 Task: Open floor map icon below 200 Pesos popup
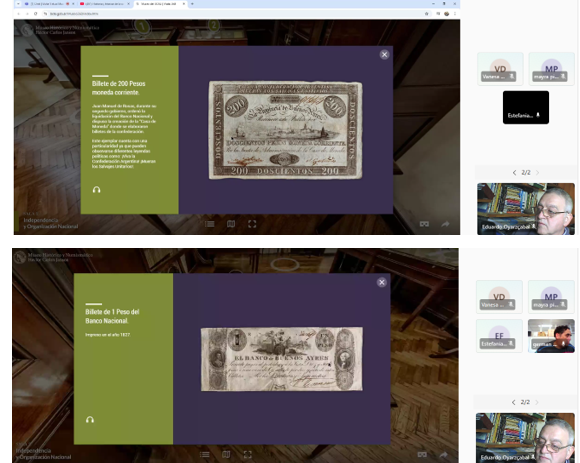click(231, 224)
